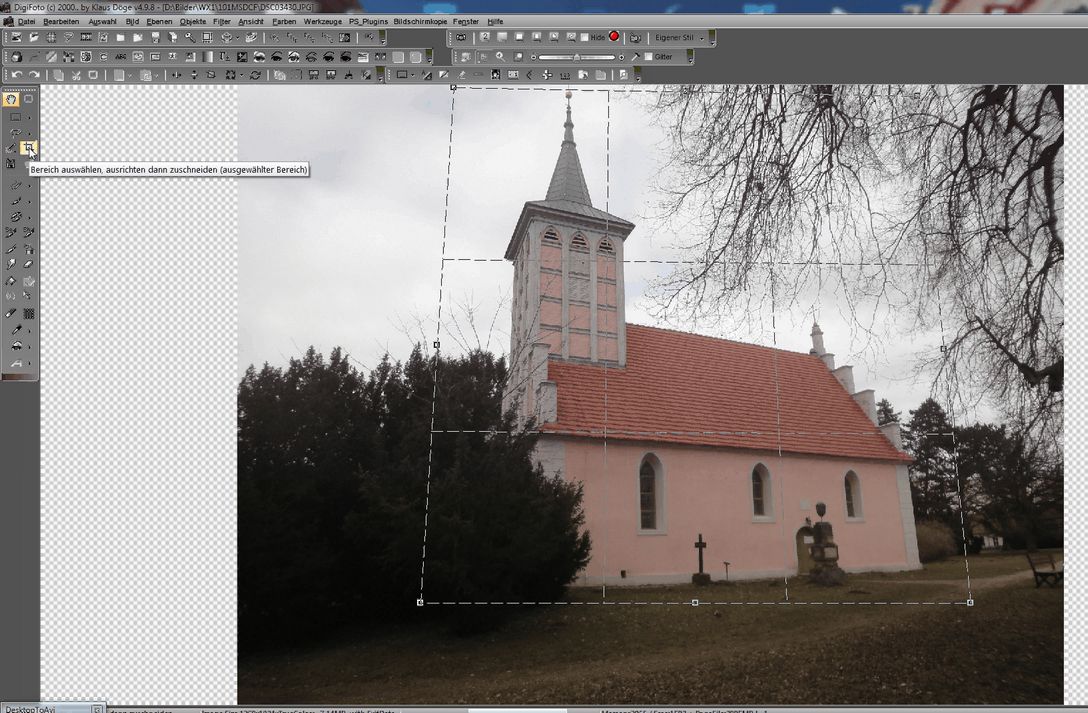
Task: Open the Ebenen menu
Action: point(159,21)
